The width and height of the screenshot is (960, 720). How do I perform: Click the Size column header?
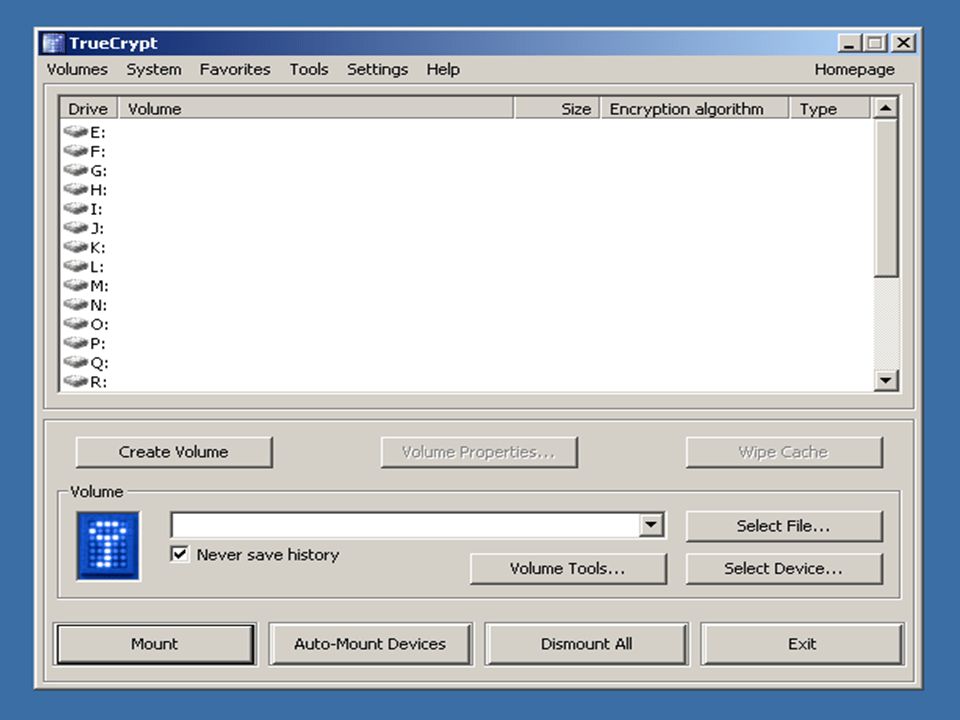pyautogui.click(x=557, y=108)
